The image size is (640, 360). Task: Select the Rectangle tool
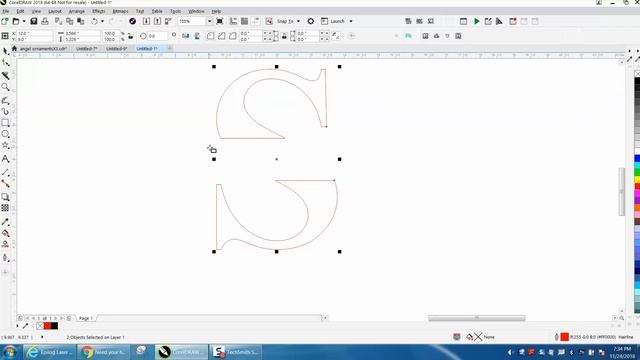(5, 123)
